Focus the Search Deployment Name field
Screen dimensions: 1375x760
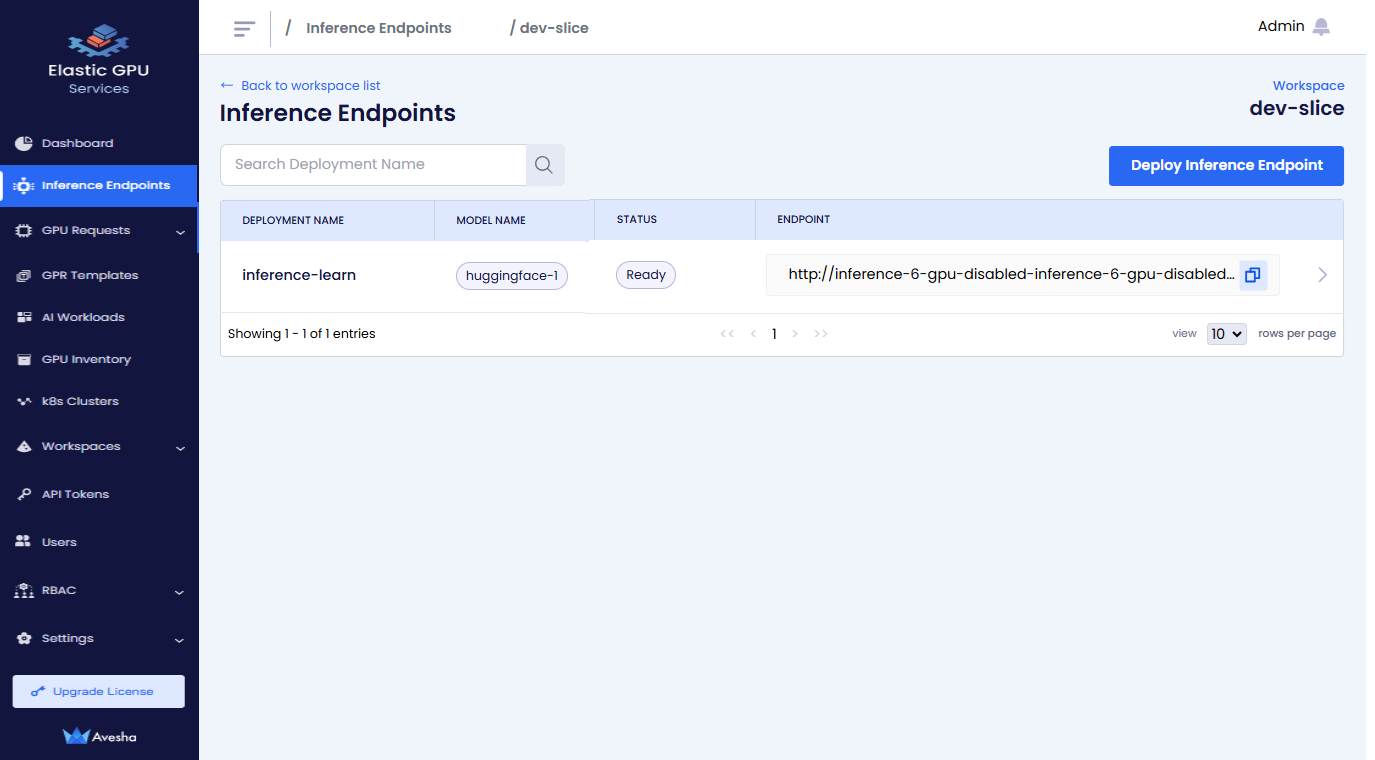tap(373, 165)
